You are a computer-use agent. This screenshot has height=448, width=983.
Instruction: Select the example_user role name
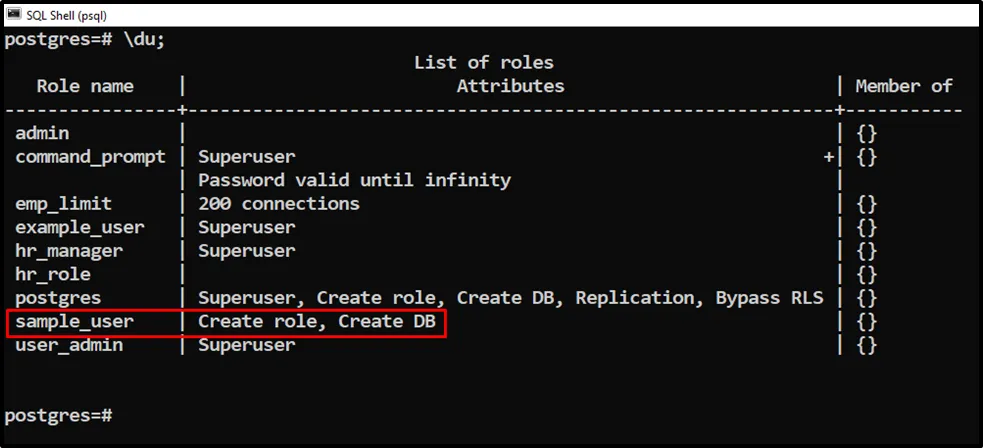point(79,228)
